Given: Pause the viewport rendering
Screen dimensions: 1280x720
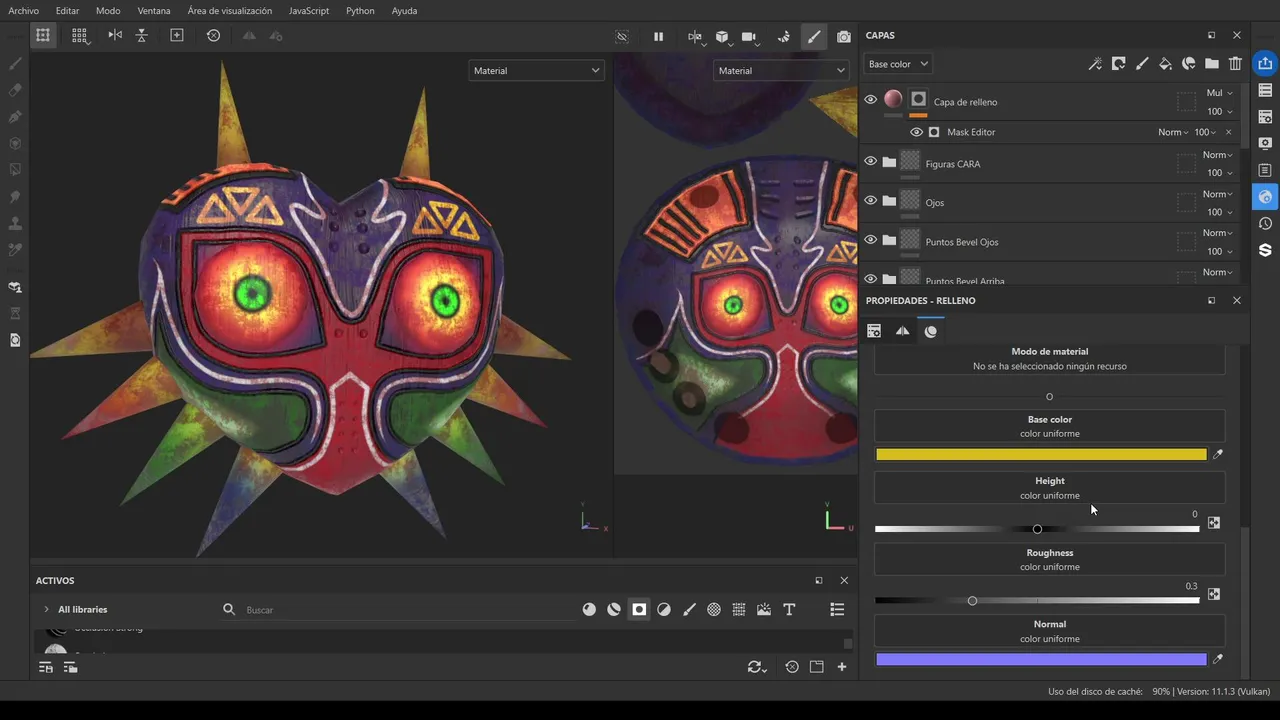Looking at the screenshot, I should pos(658,36).
